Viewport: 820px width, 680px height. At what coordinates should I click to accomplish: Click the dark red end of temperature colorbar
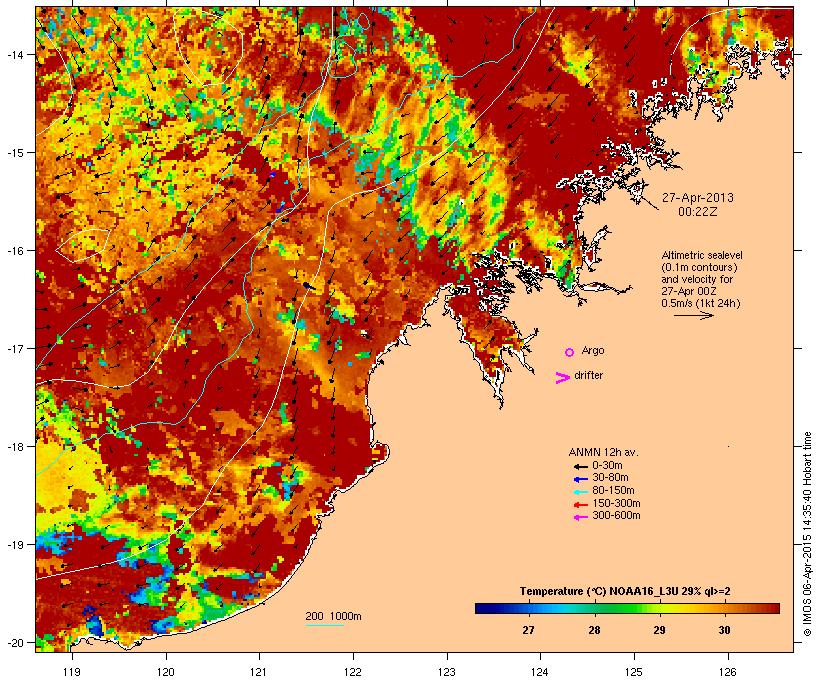coord(770,608)
